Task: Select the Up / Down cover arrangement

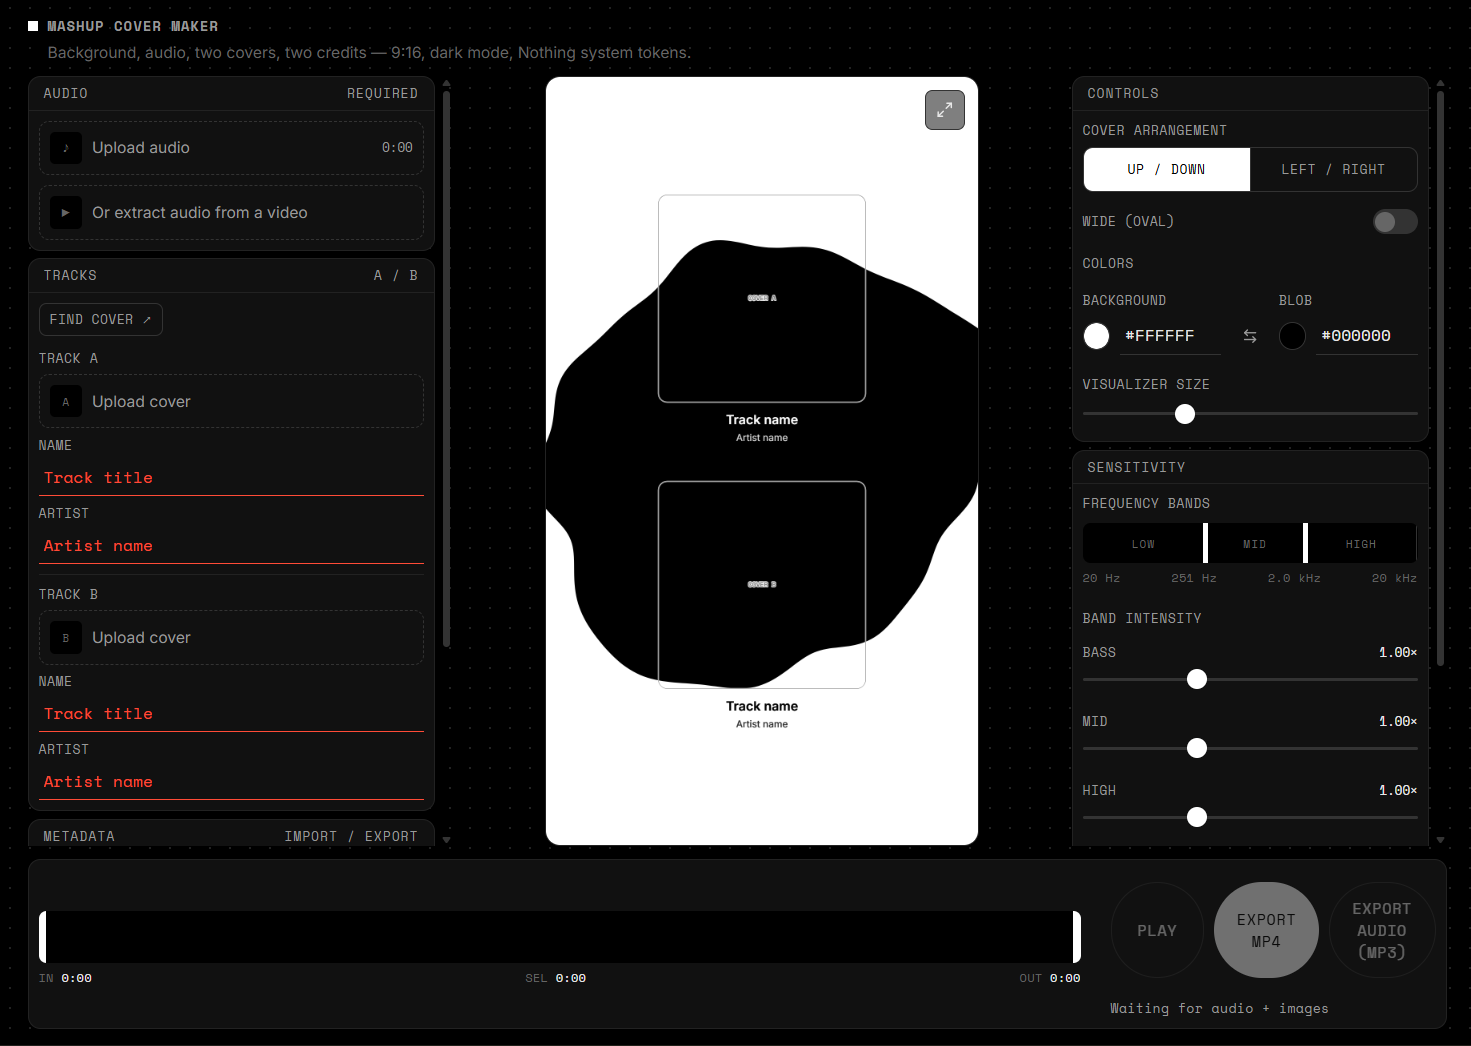Action: coord(1167,170)
